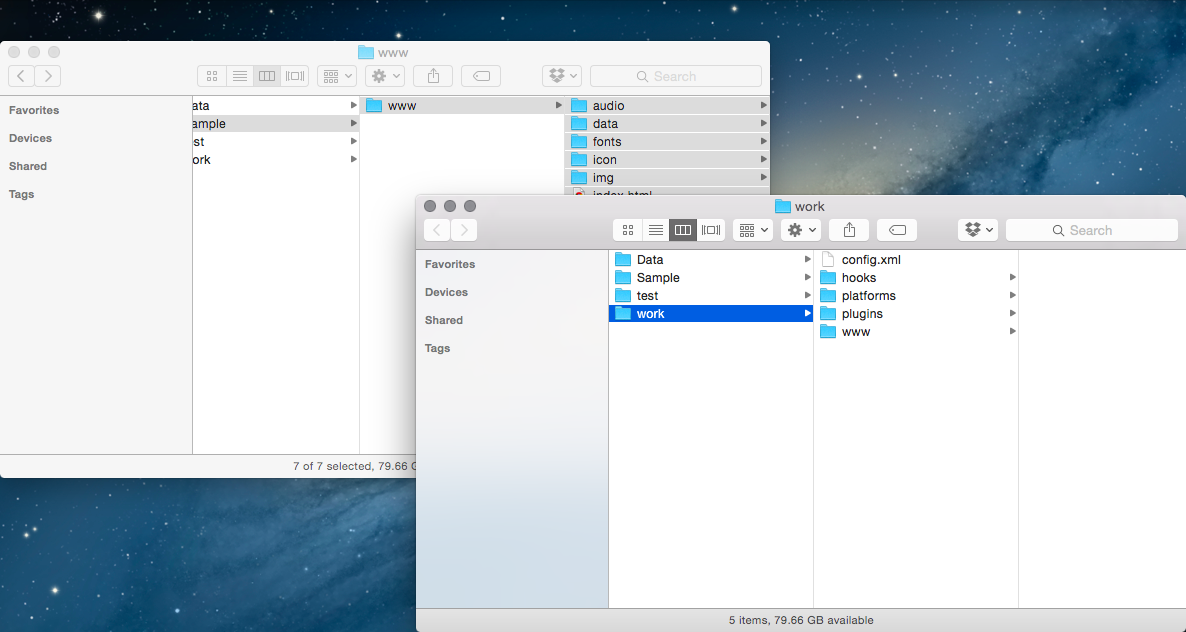Click Tags heading in www window sidebar

[x=21, y=194]
